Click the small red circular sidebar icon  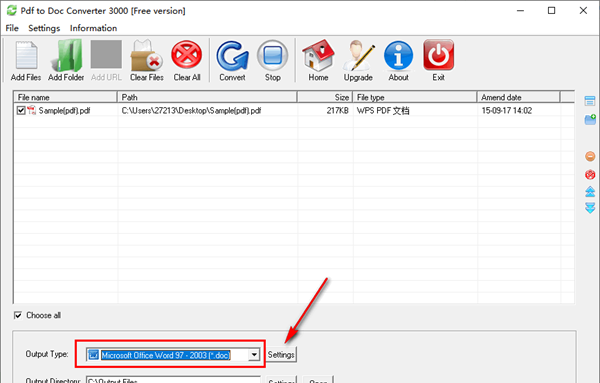click(590, 174)
